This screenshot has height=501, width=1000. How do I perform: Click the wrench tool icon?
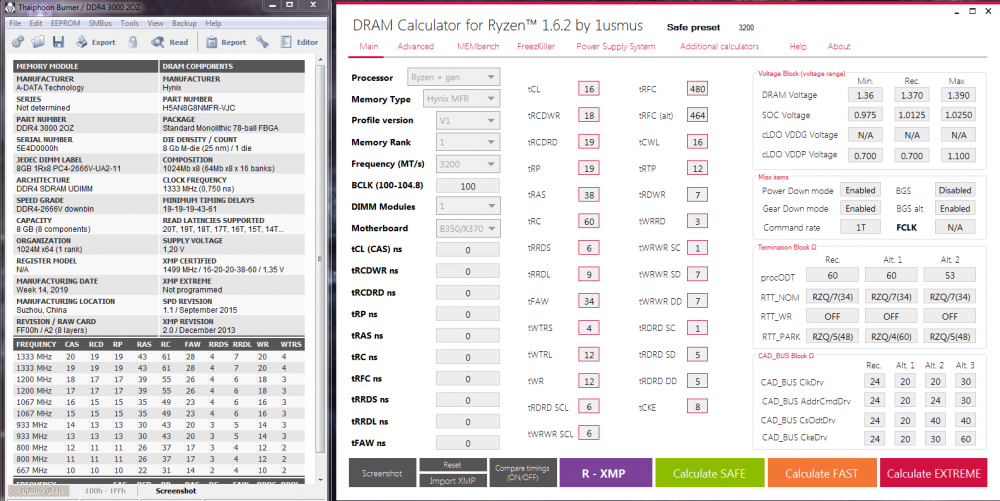pyautogui.click(x=262, y=42)
